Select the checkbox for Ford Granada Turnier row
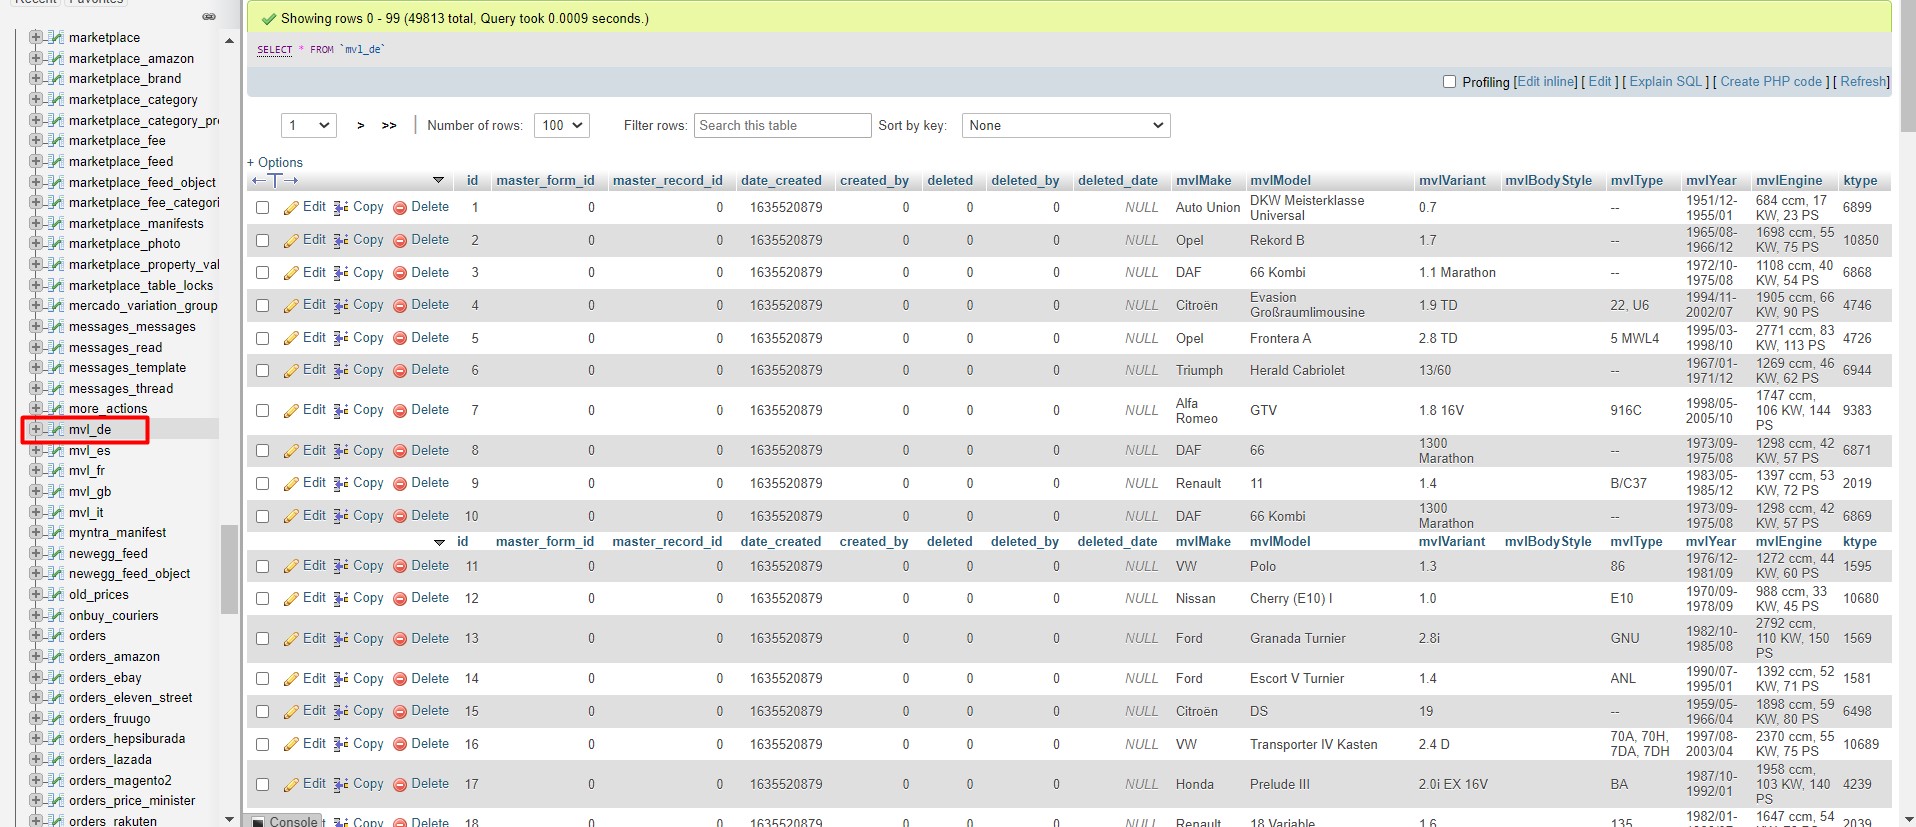The image size is (1916, 827). point(263,639)
